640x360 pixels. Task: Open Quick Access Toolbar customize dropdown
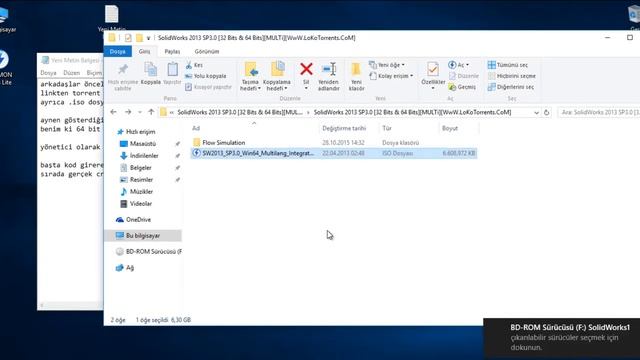click(x=149, y=38)
